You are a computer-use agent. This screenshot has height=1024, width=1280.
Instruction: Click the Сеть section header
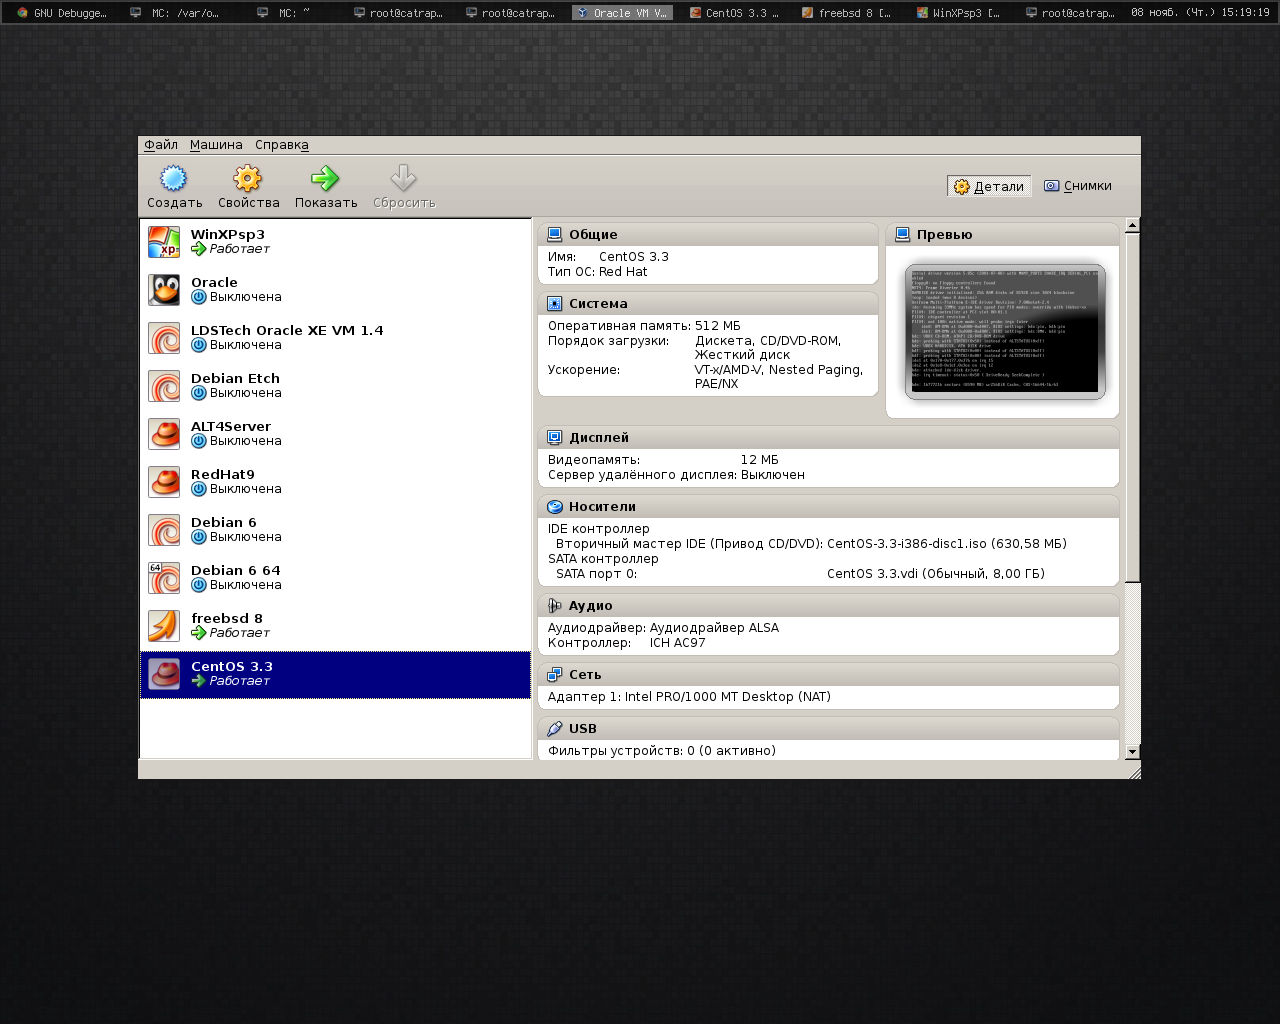pos(585,675)
